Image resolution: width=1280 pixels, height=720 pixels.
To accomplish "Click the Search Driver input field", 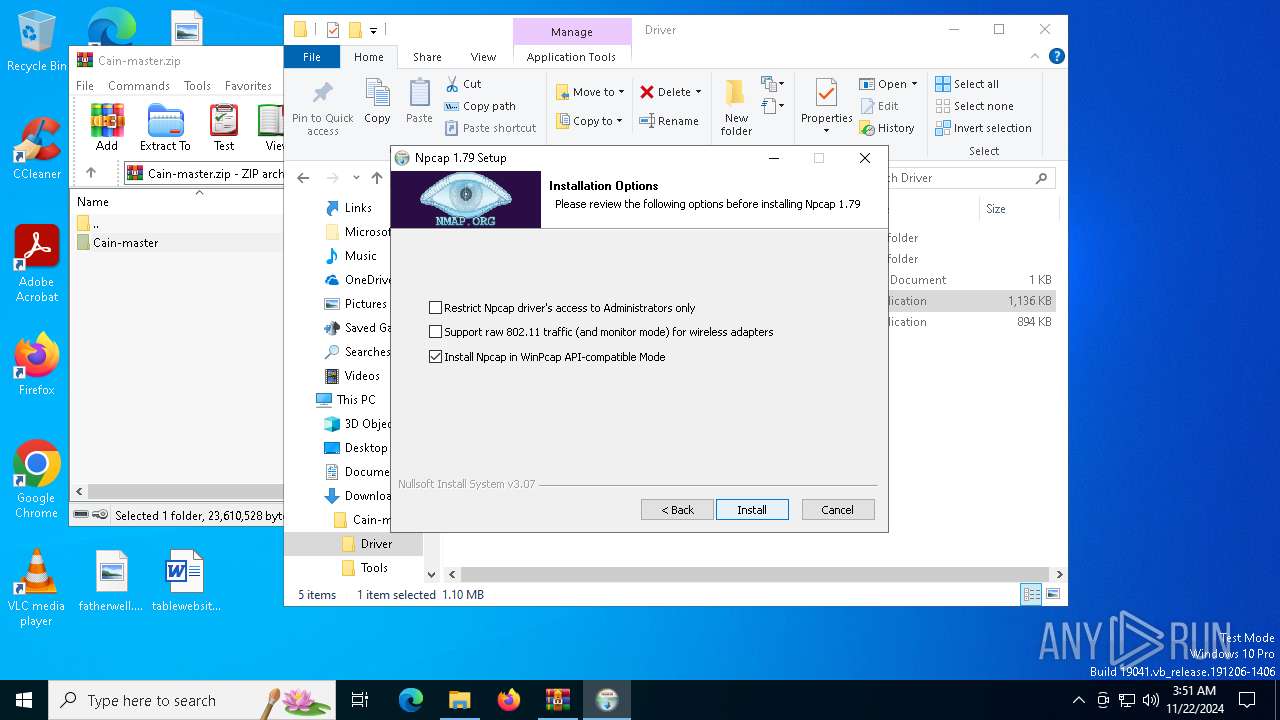I will click(x=960, y=178).
